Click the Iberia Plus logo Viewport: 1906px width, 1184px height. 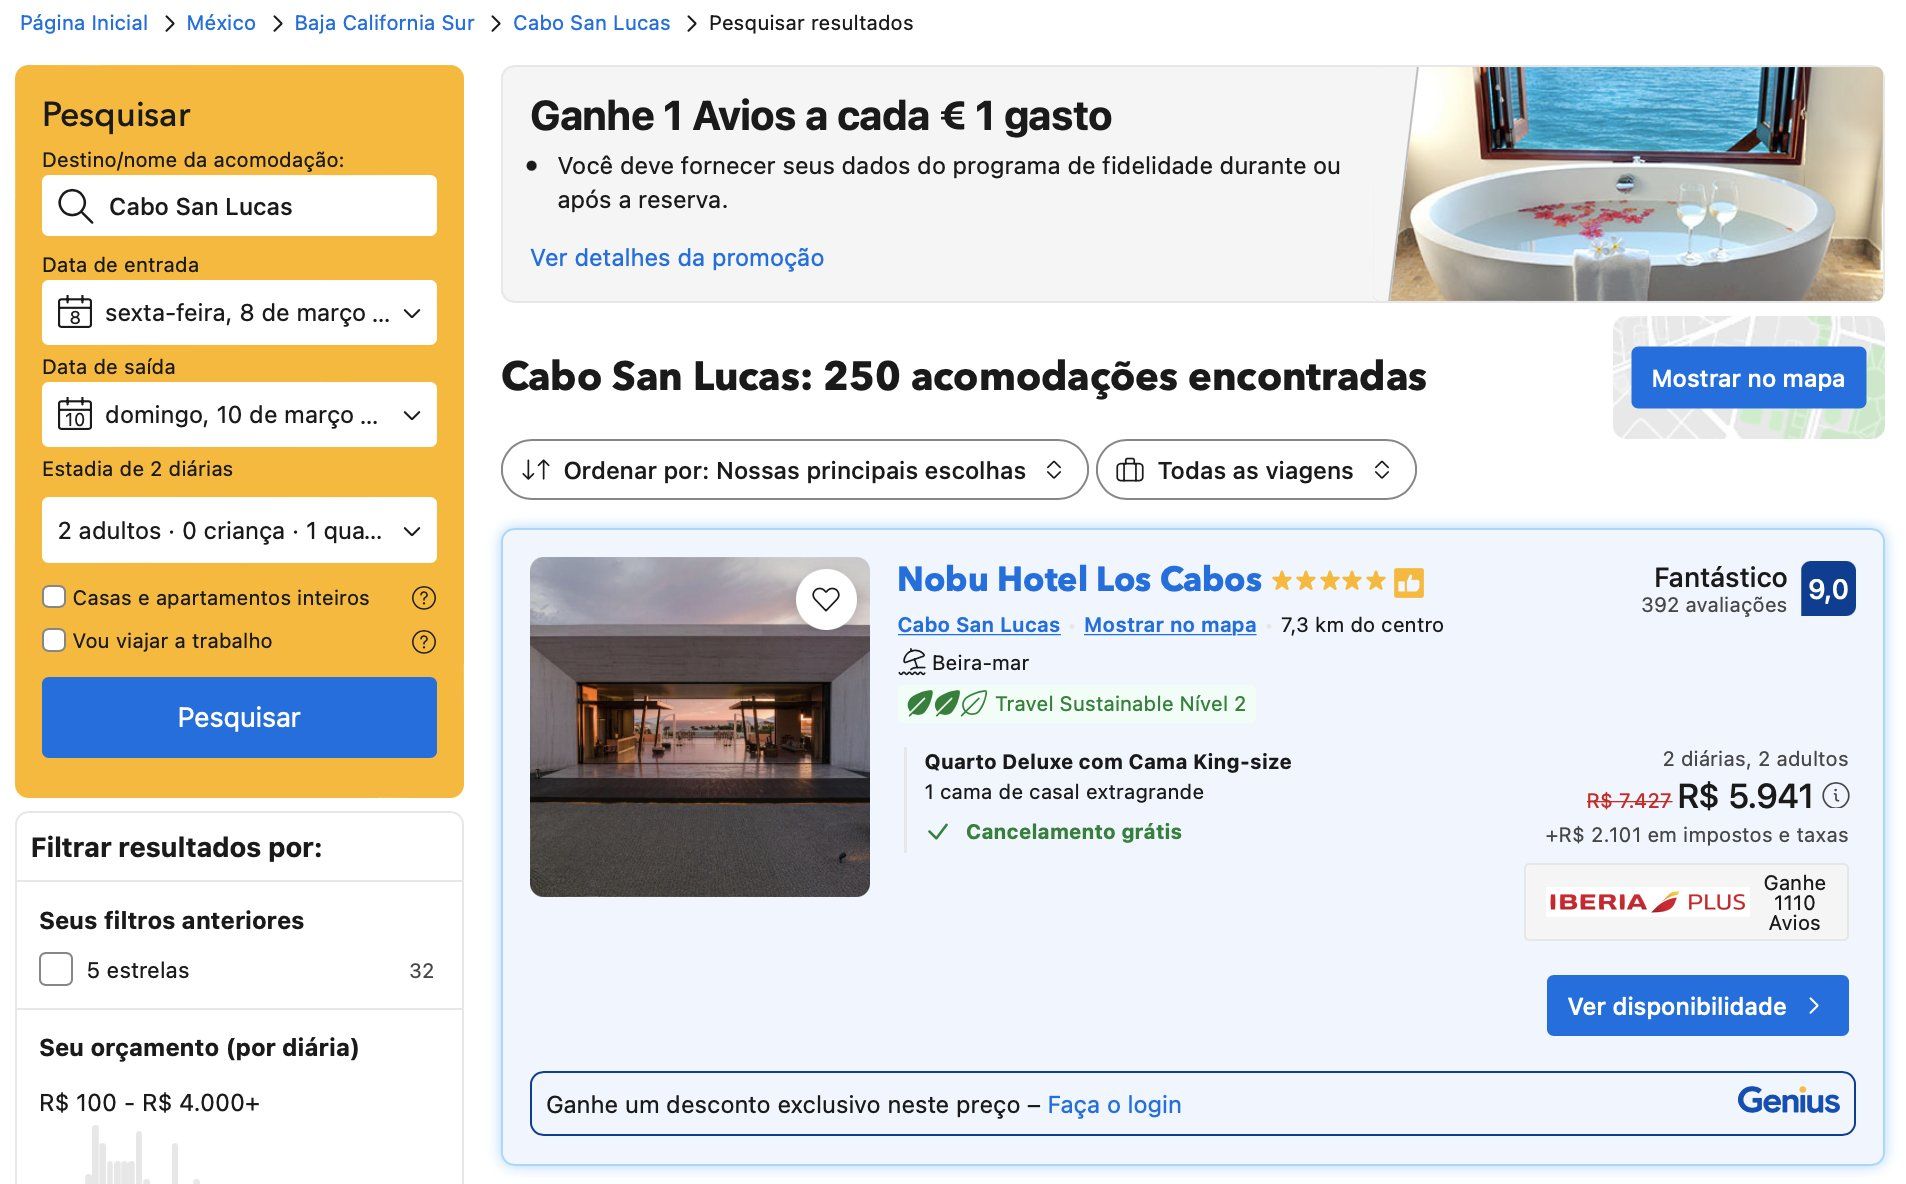coord(1646,901)
